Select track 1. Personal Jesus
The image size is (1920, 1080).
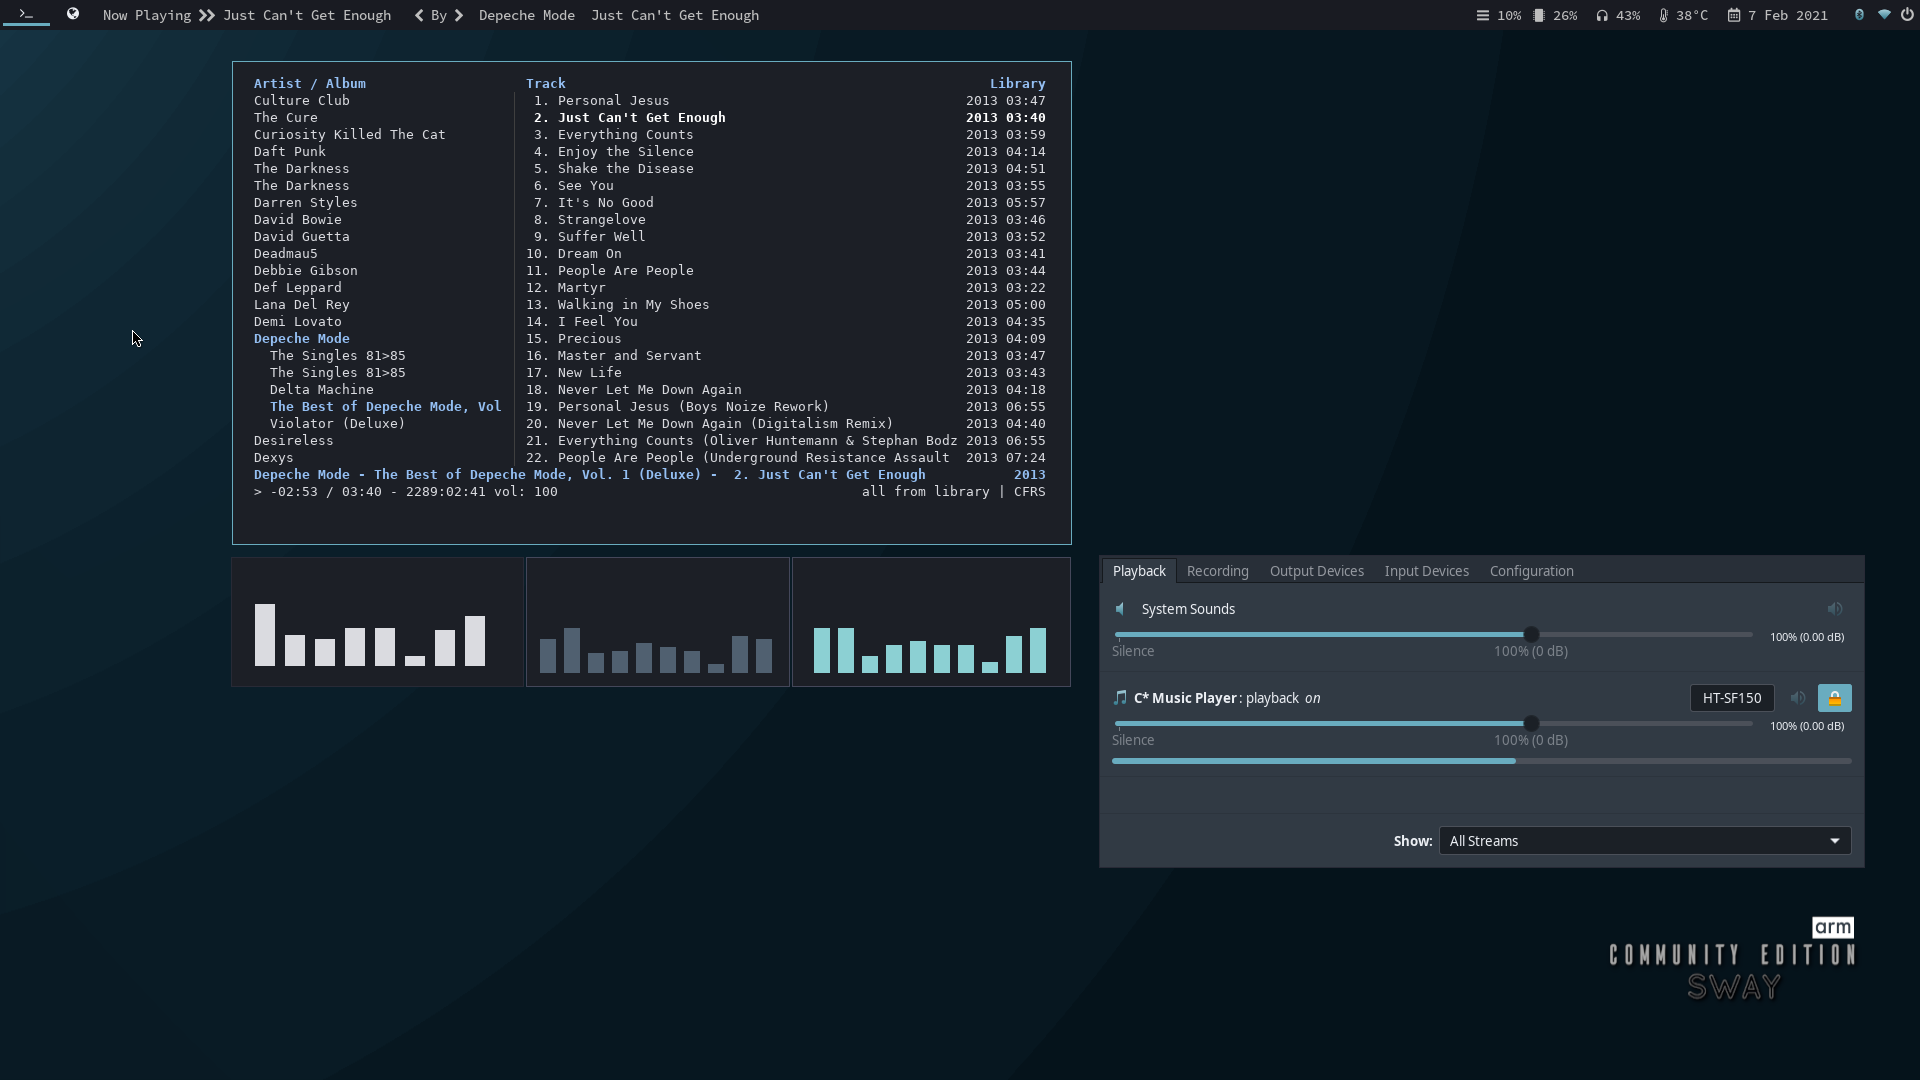coord(786,101)
